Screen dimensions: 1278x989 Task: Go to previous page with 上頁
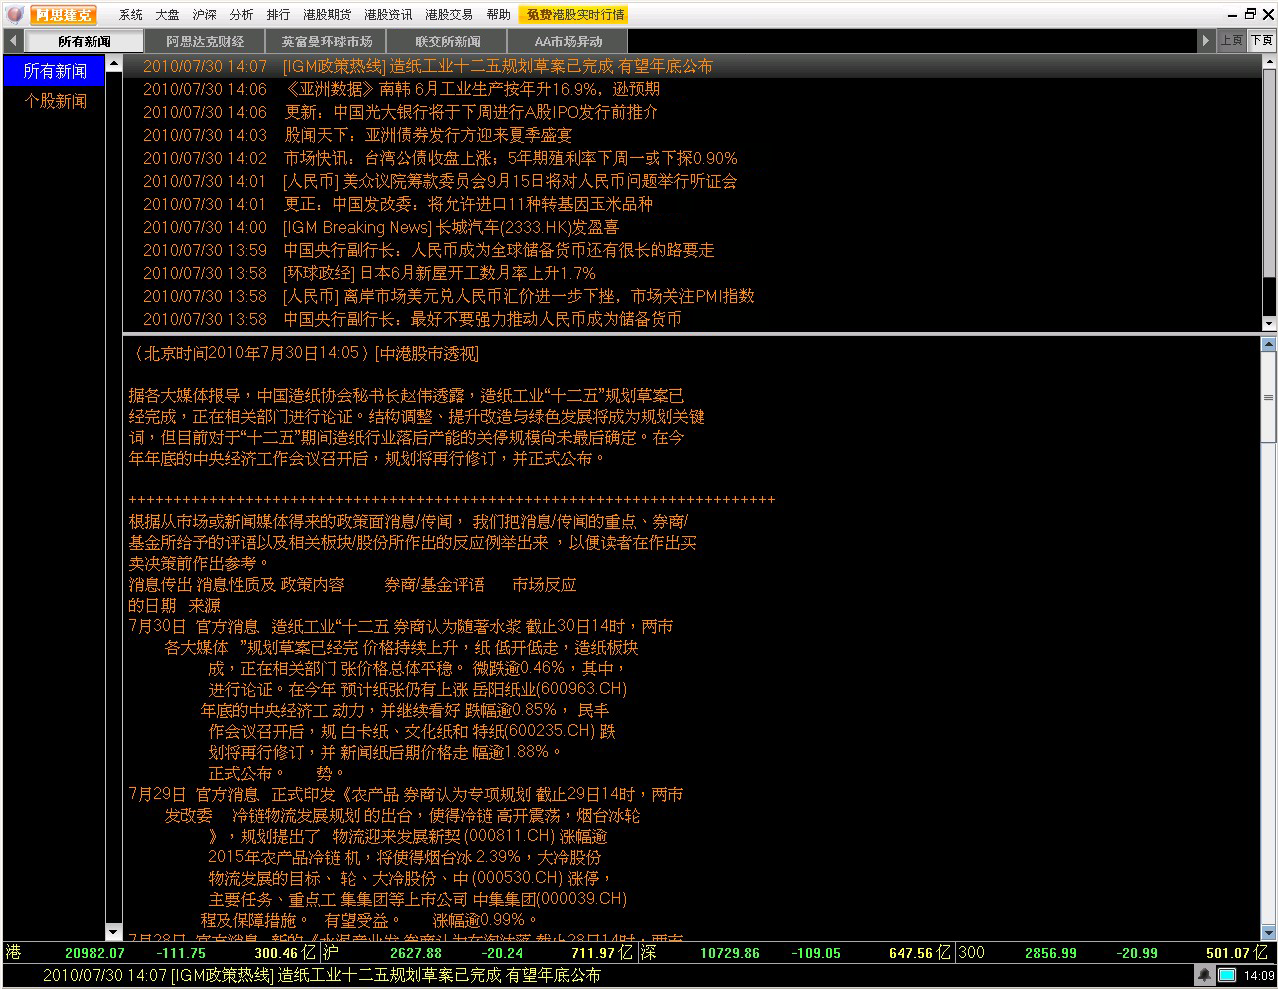(x=1231, y=41)
